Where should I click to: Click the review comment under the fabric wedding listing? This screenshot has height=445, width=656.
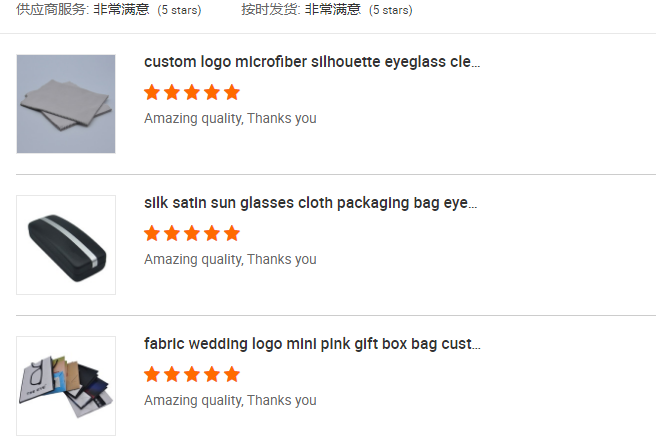(230, 400)
